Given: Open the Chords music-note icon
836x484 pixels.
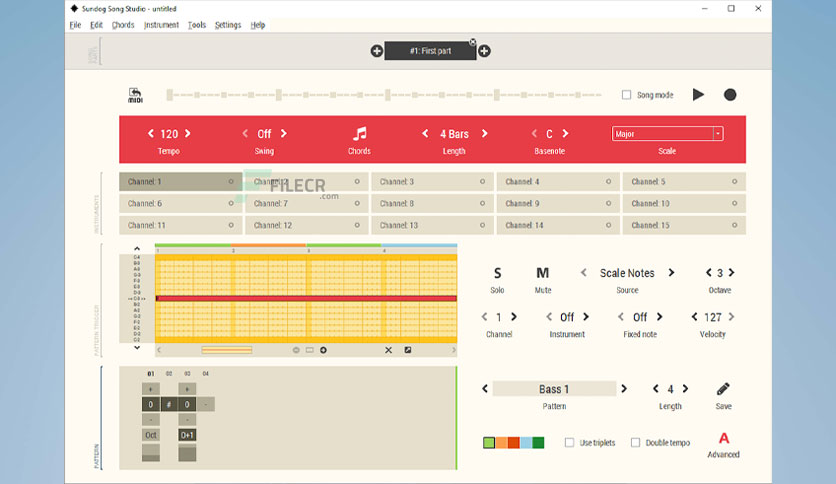Looking at the screenshot, I should (360, 133).
